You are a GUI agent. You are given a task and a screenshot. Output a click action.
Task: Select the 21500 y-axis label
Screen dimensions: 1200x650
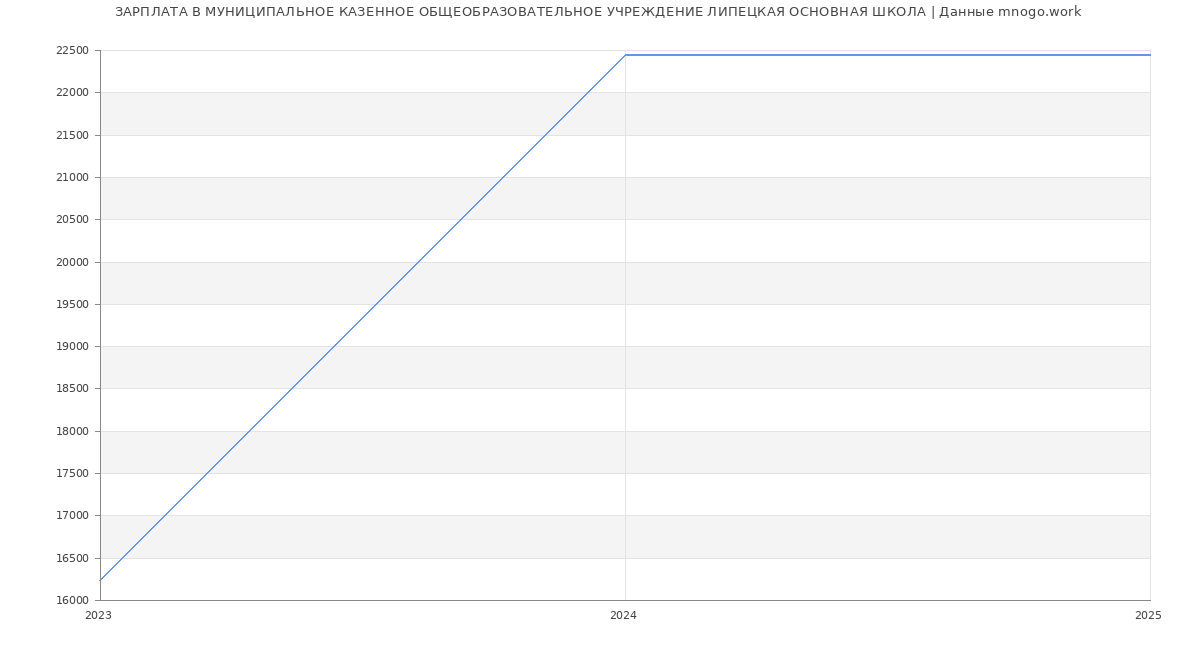72,135
